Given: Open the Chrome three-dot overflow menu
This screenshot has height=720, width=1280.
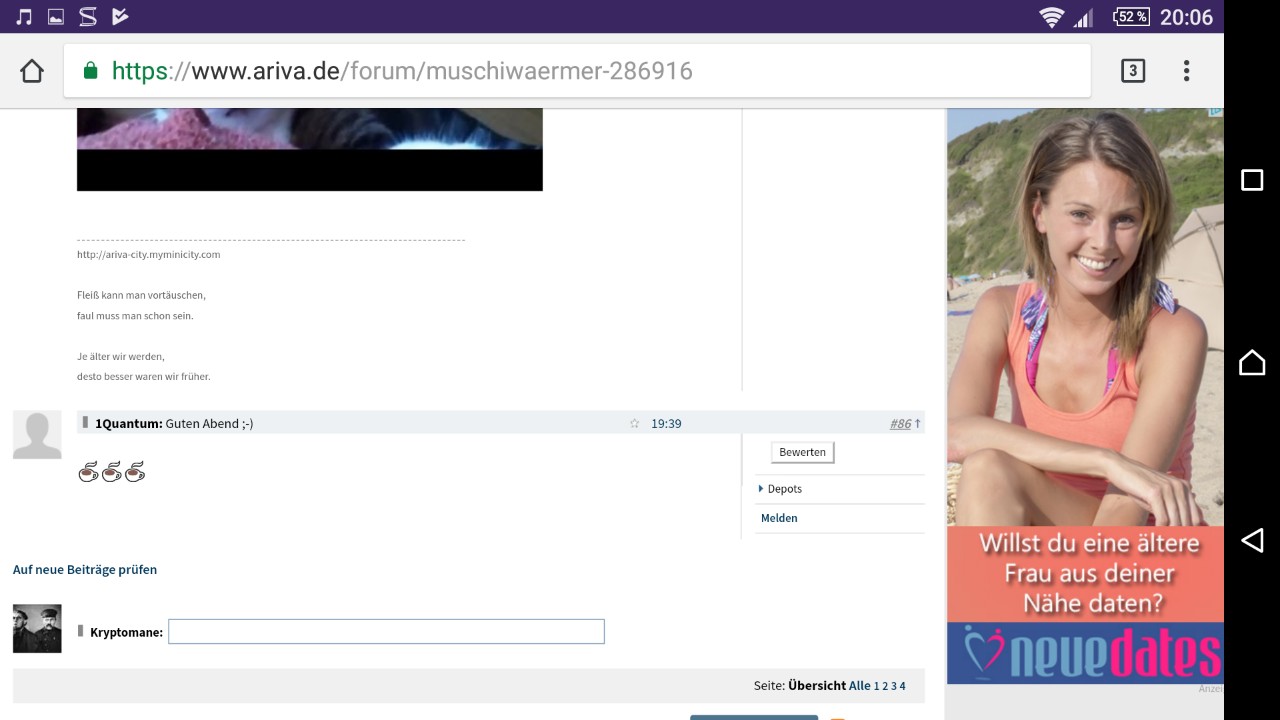Looking at the screenshot, I should pyautogui.click(x=1186, y=71).
